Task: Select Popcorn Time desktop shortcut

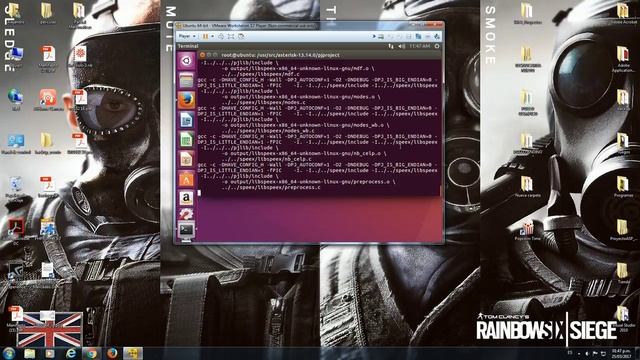Action: (527, 231)
